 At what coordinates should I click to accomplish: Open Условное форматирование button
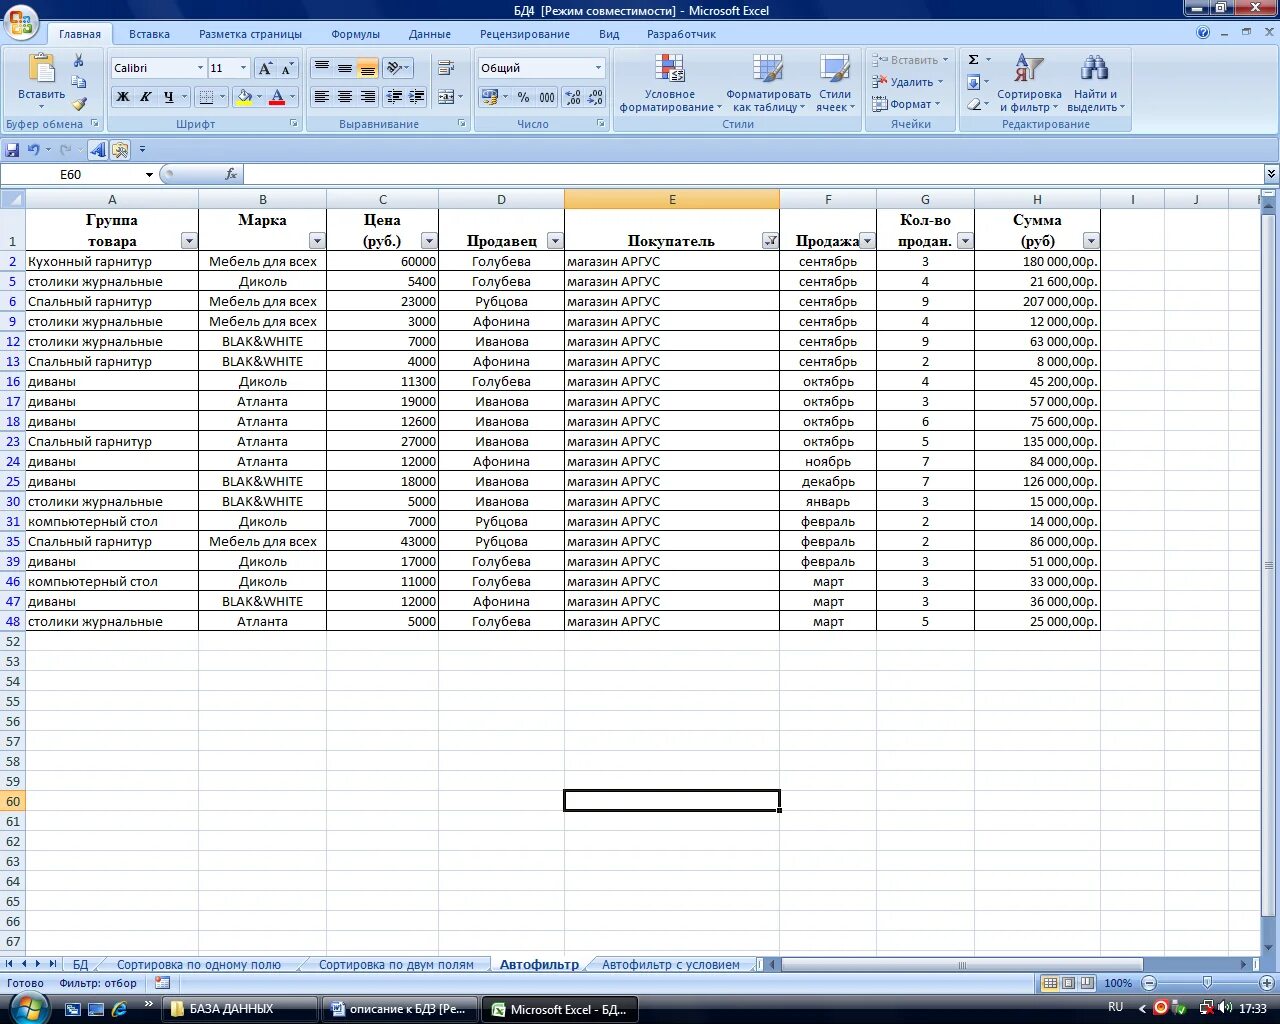point(670,83)
